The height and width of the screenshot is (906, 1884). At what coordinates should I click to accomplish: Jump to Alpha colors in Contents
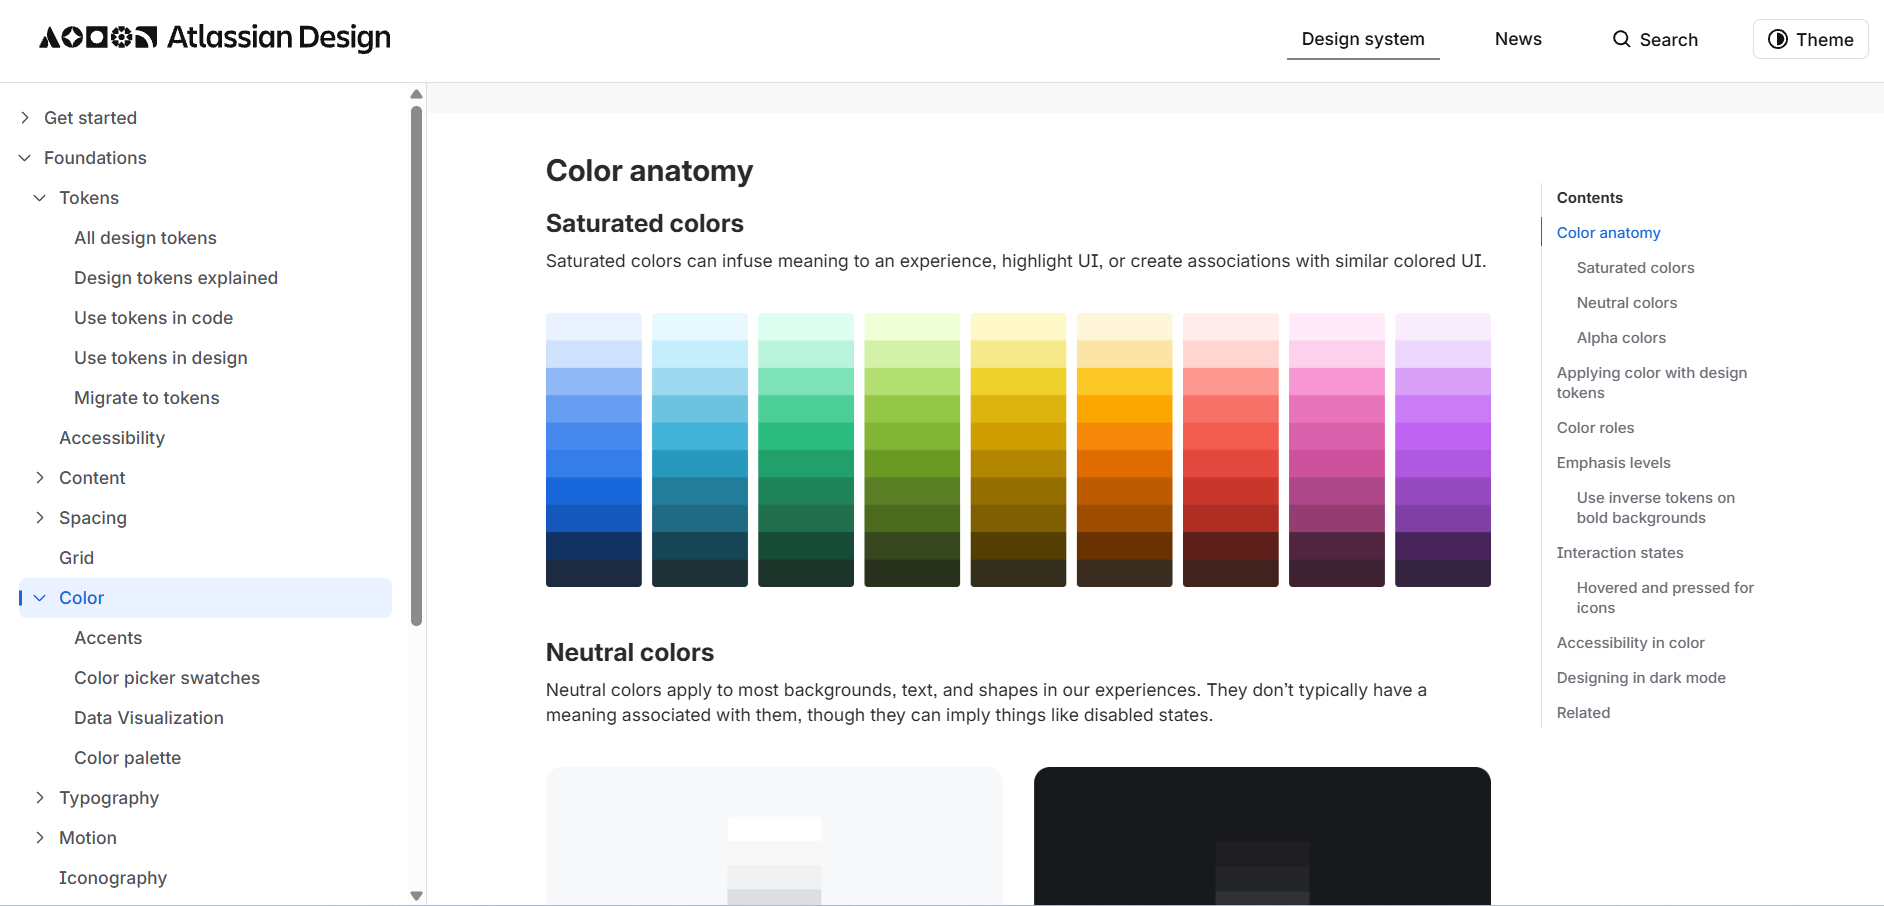[1621, 338]
